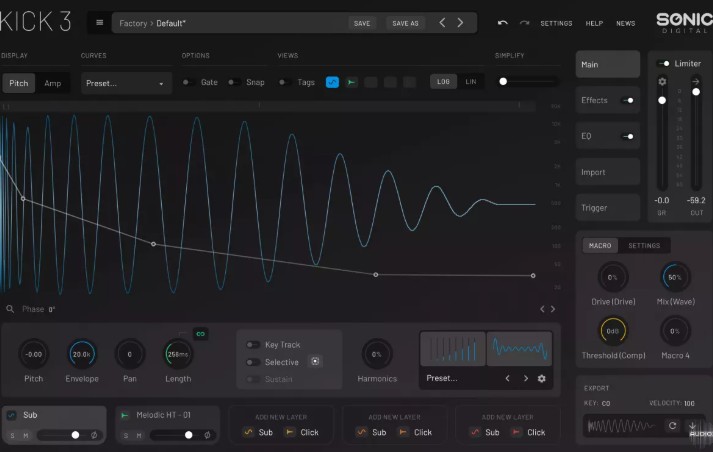
Task: Open the NEWS link
Action: tap(626, 23)
